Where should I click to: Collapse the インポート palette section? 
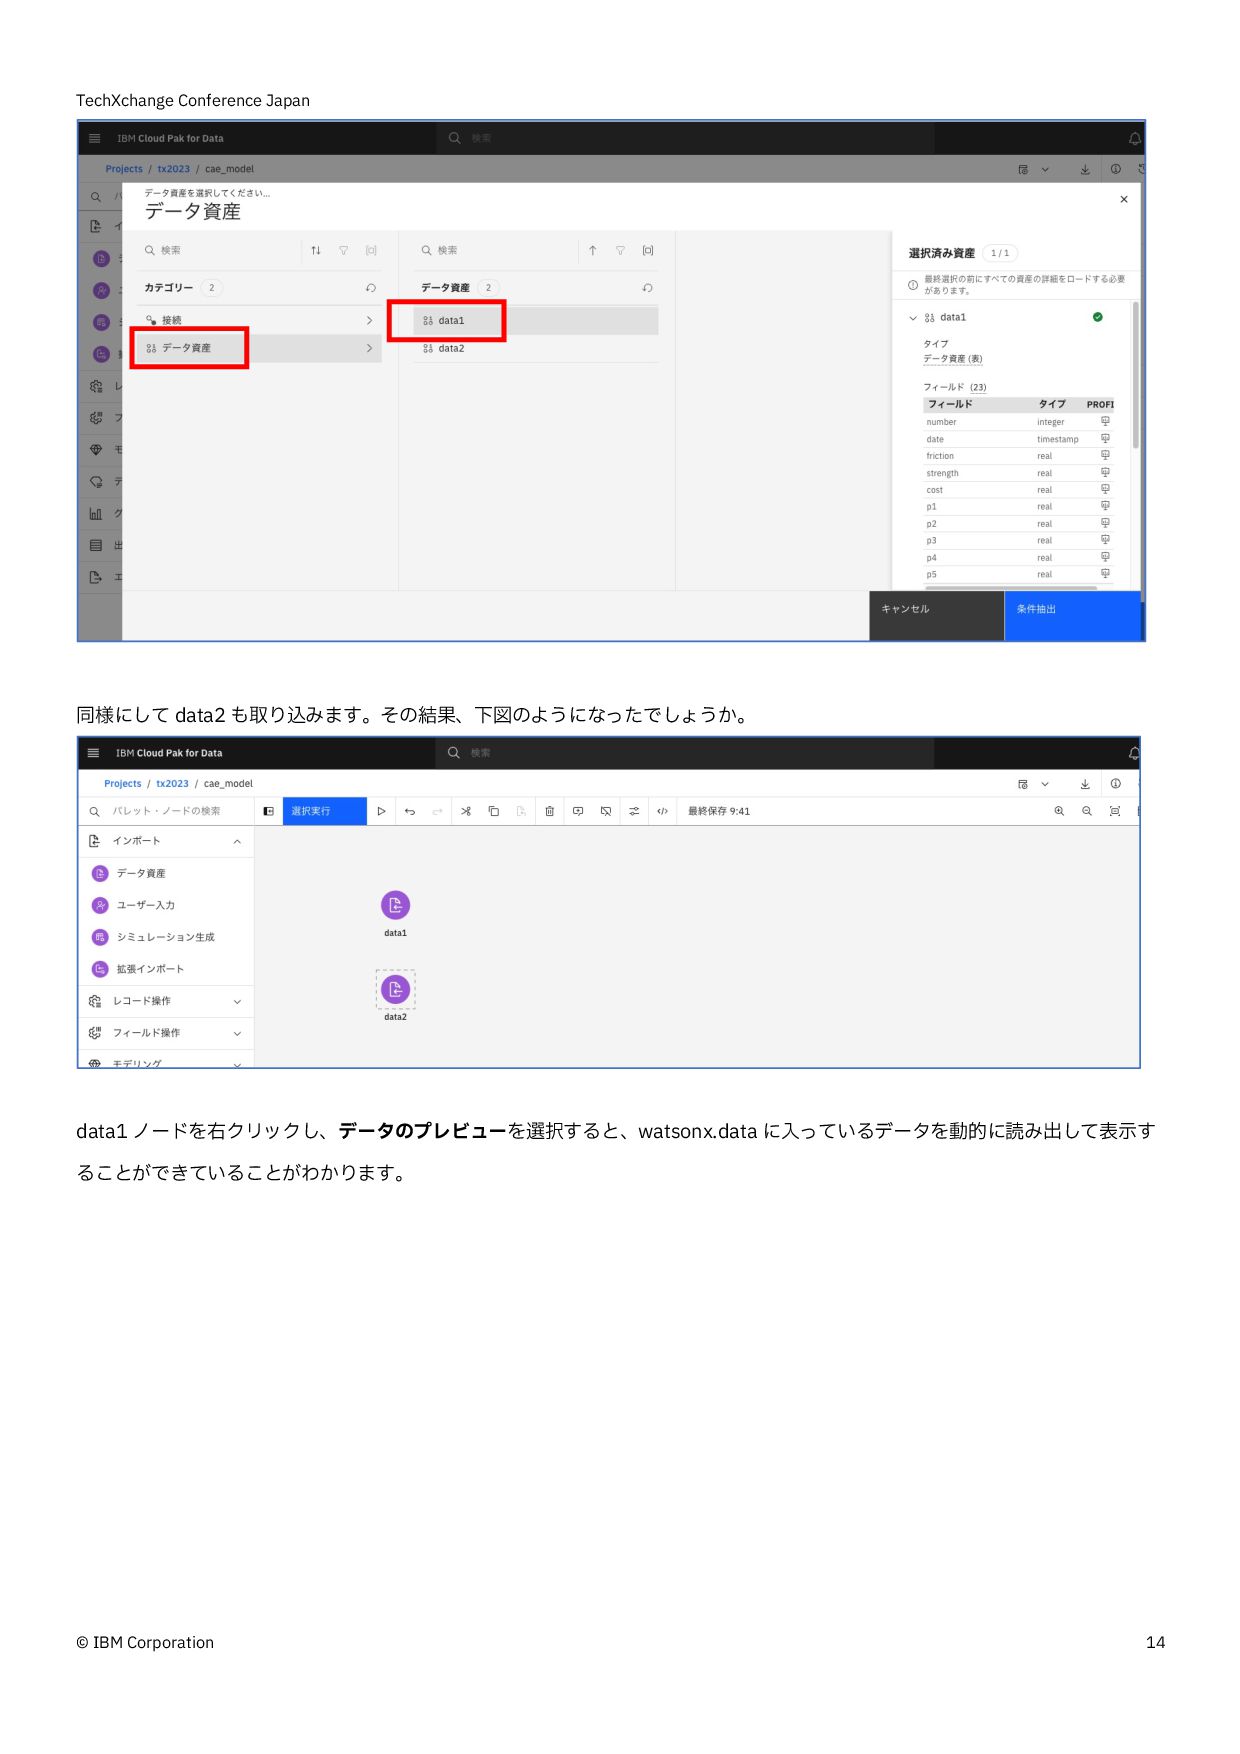237,841
